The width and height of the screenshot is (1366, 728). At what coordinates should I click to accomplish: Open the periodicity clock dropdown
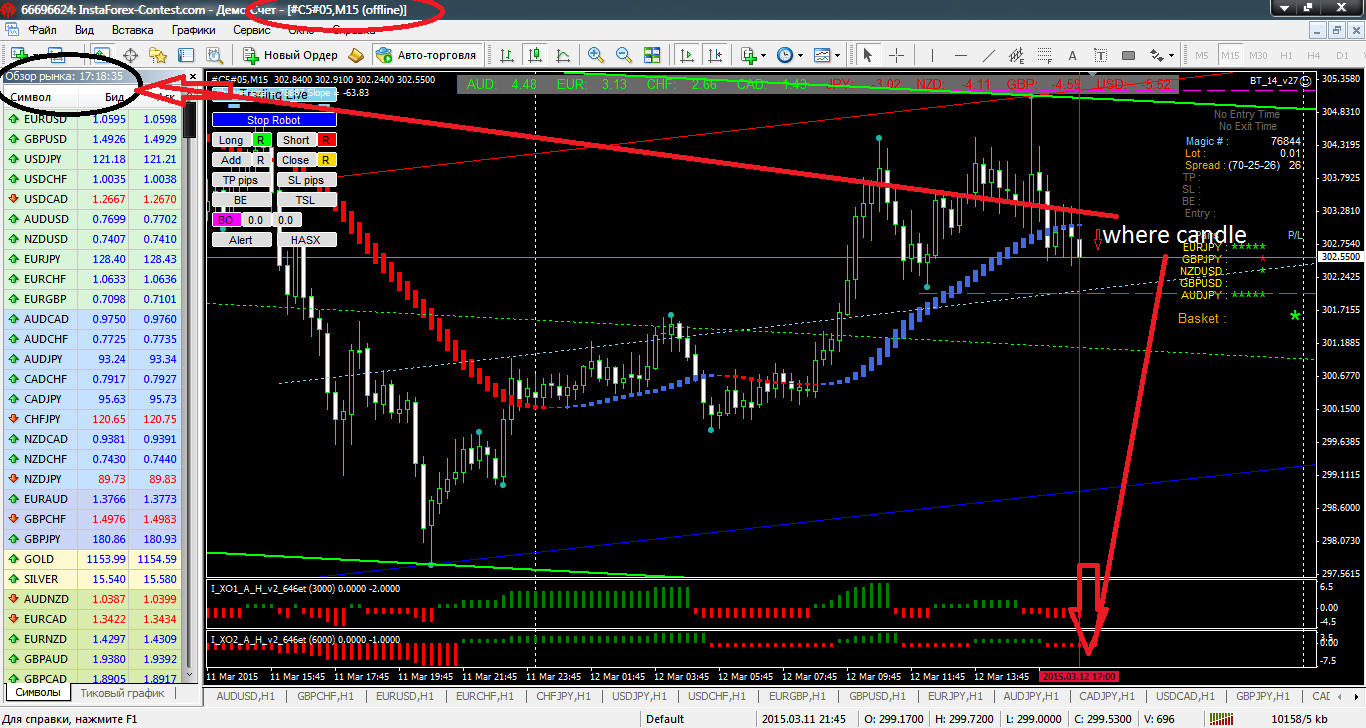coord(790,54)
